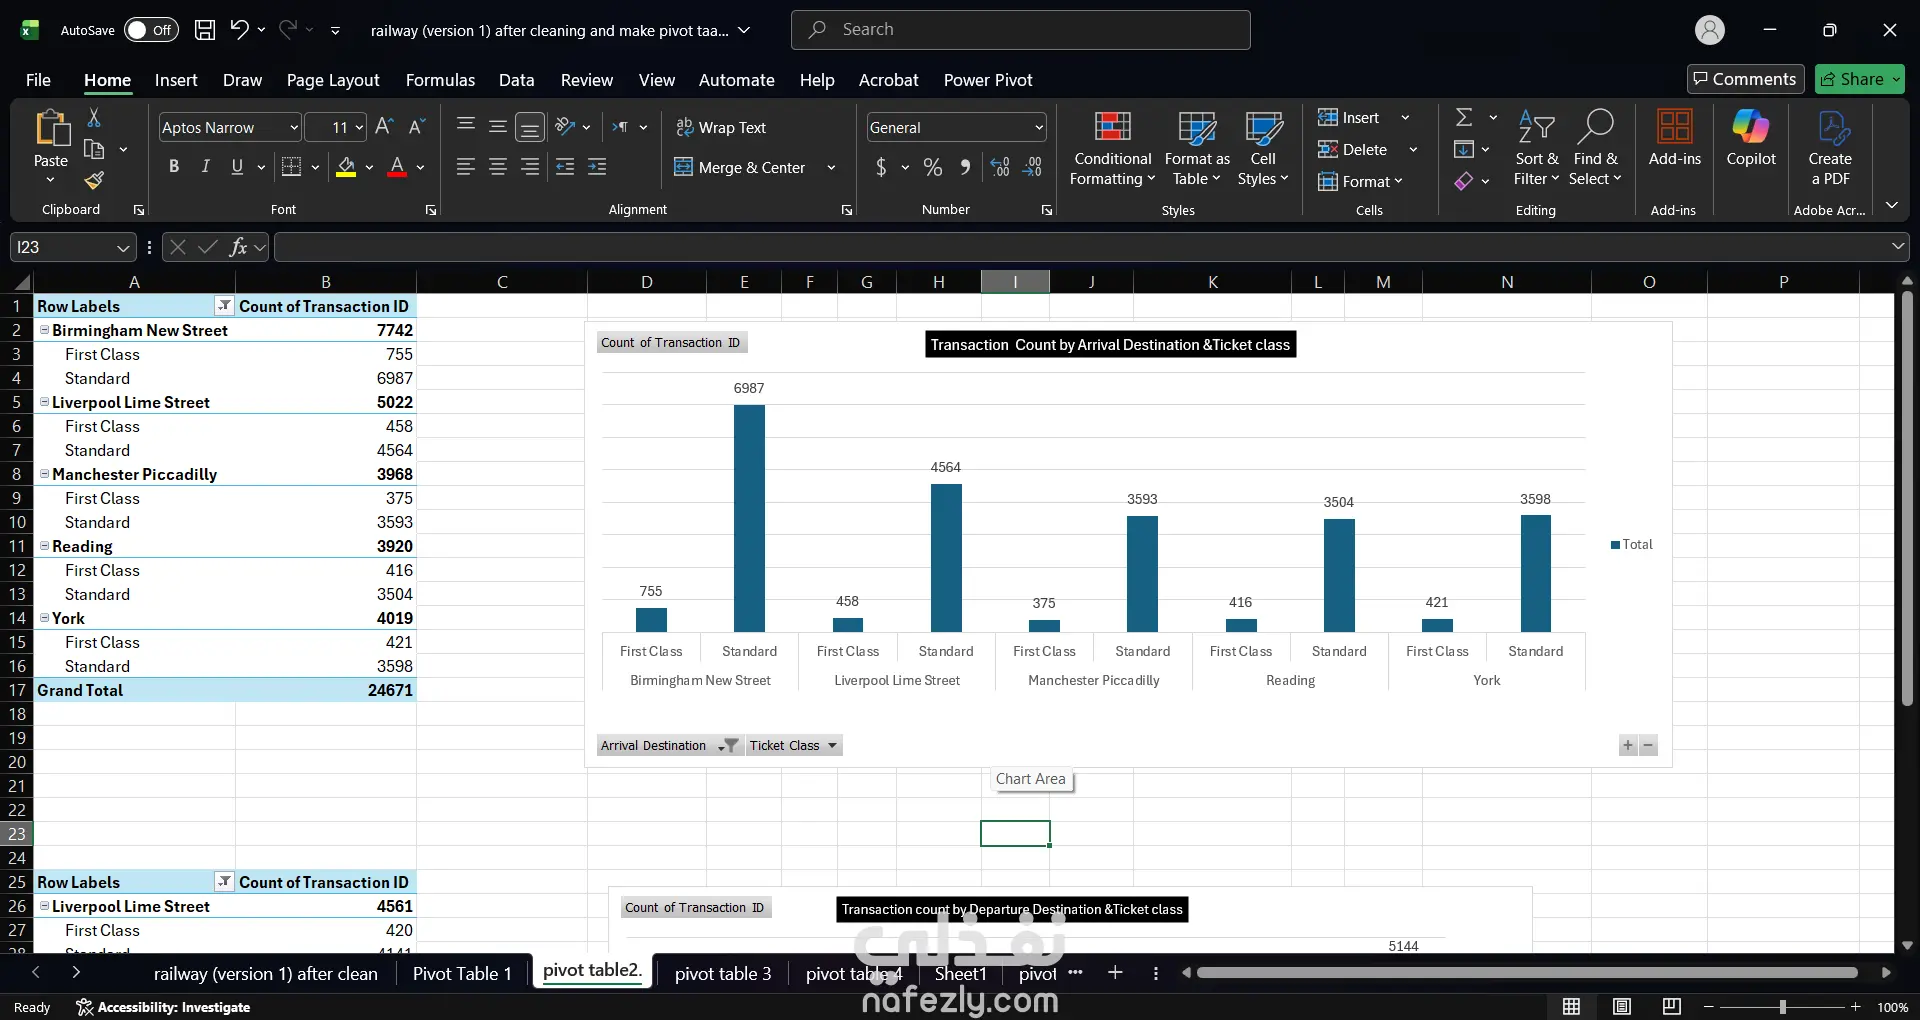Image resolution: width=1920 pixels, height=1020 pixels.
Task: Click the horizontal sheet scrollbar
Action: pyautogui.click(x=1527, y=972)
